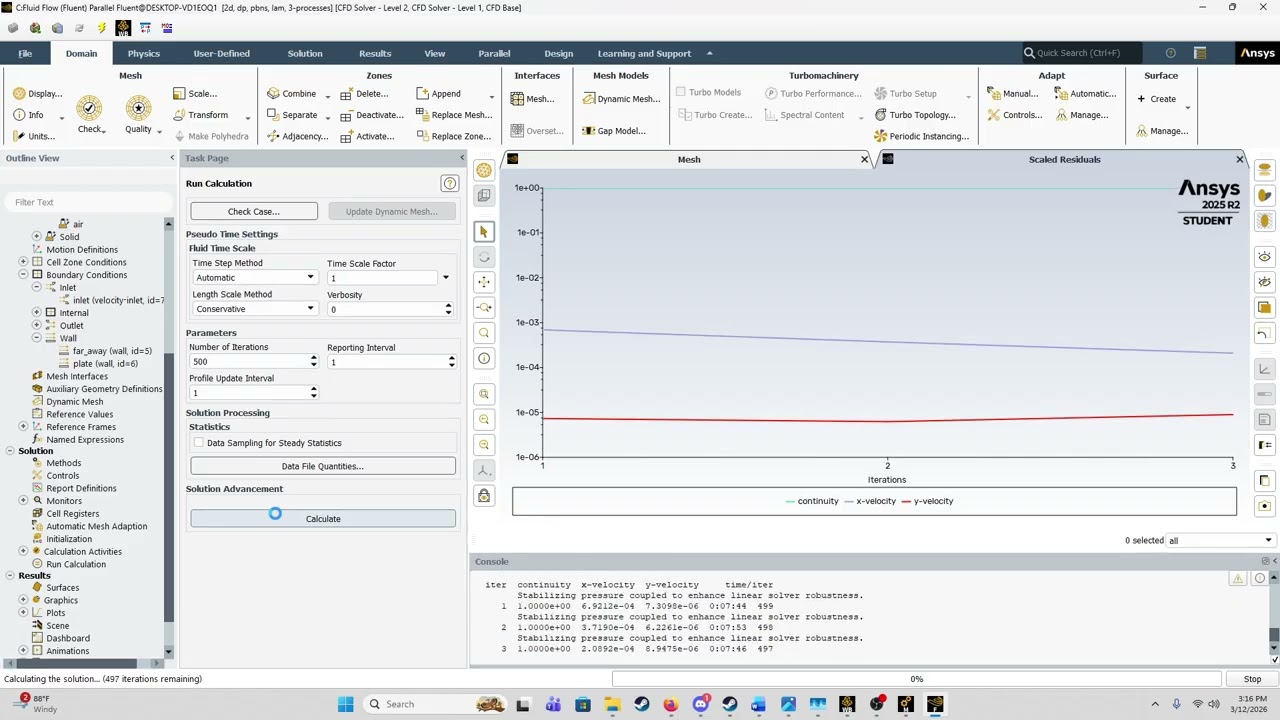Click the hide eye icon
The height and width of the screenshot is (720, 1280).
(x=1265, y=282)
